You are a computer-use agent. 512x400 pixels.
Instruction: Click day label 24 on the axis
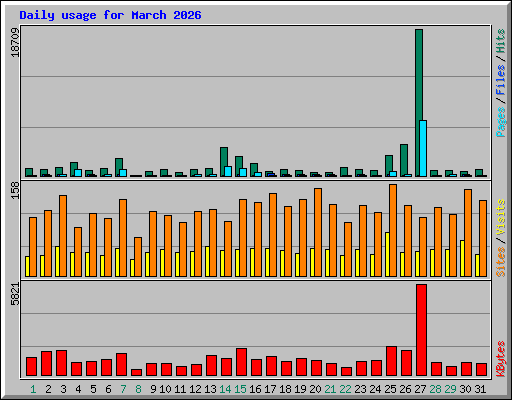(x=375, y=389)
